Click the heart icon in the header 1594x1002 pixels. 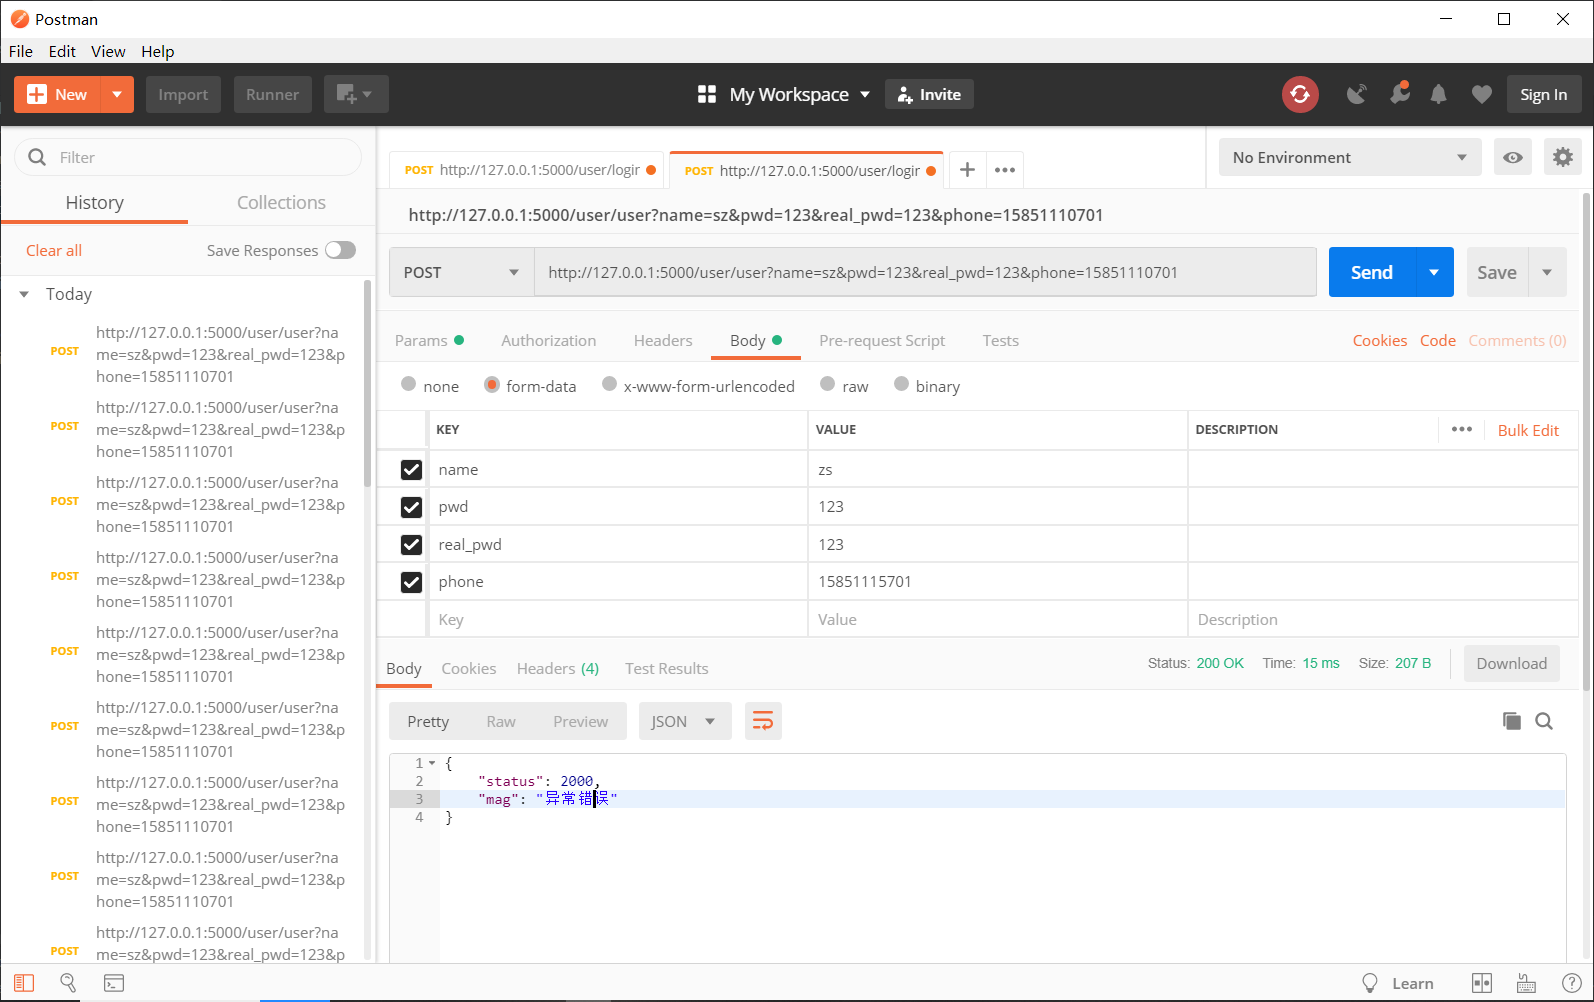pyautogui.click(x=1482, y=94)
